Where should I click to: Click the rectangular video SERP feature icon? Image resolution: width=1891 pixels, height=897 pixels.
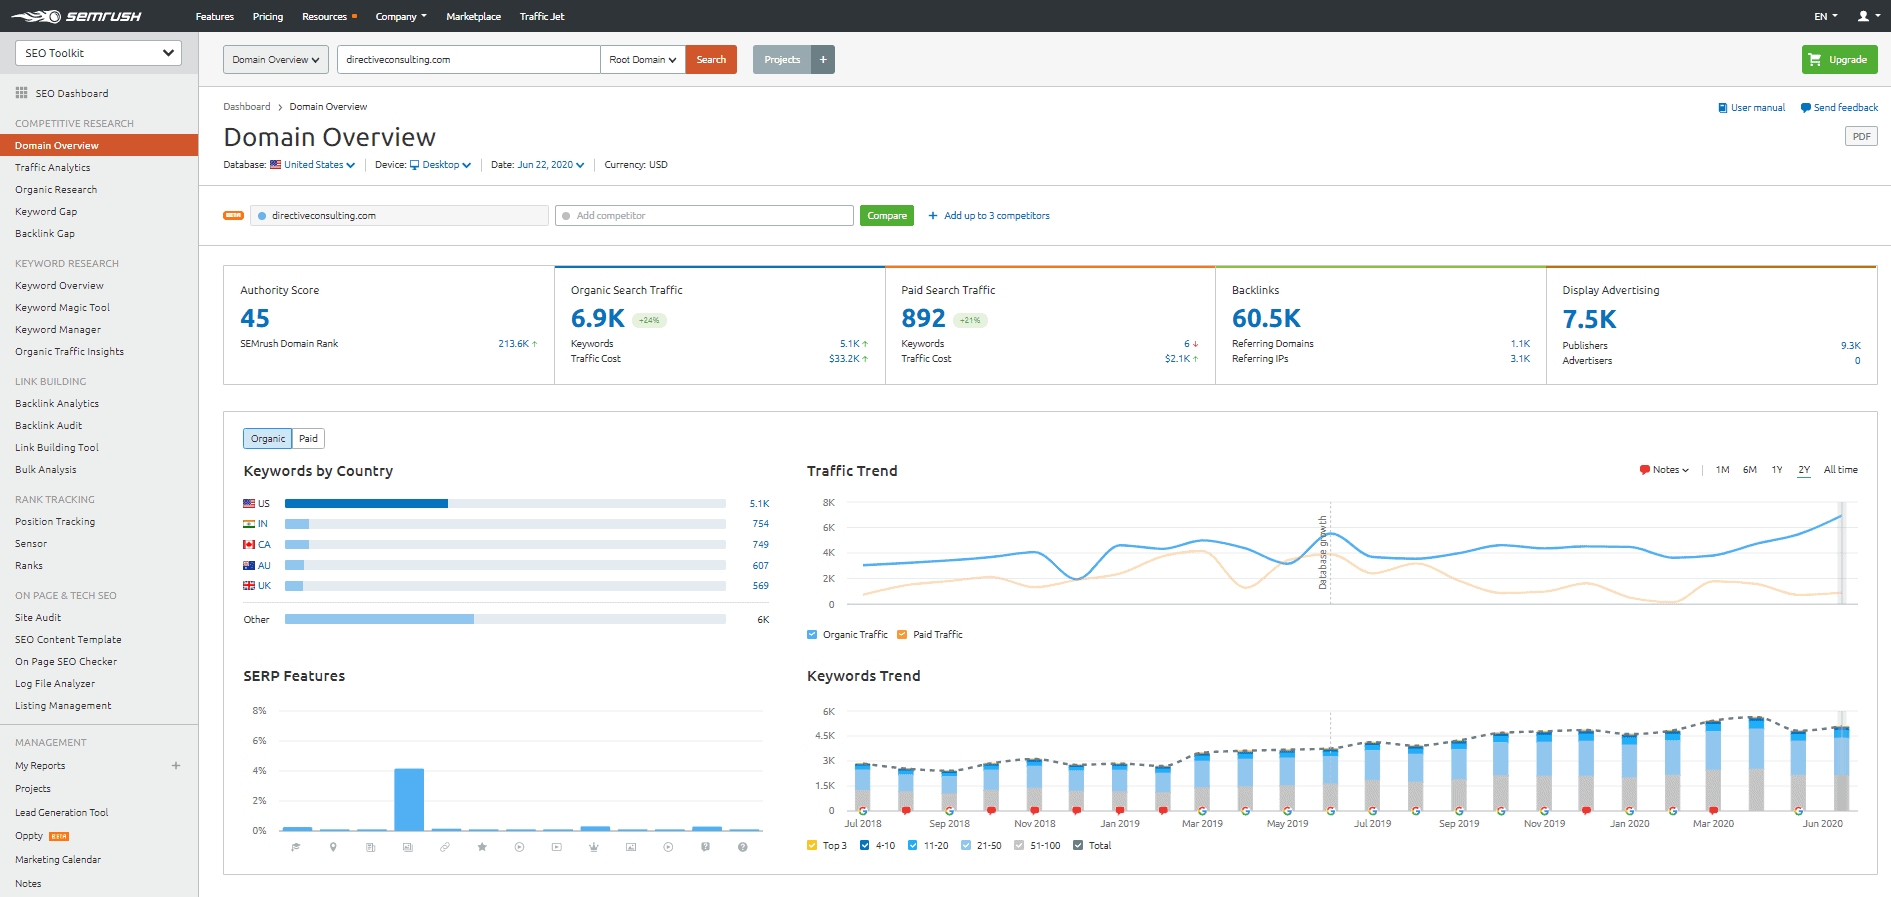(556, 847)
